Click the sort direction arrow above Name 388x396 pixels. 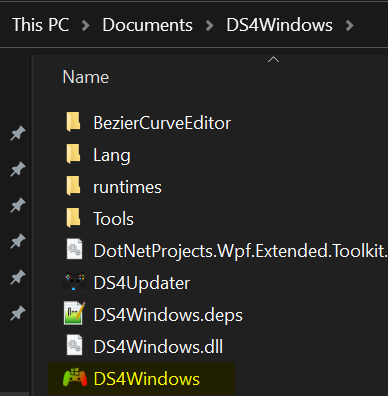coord(273,60)
